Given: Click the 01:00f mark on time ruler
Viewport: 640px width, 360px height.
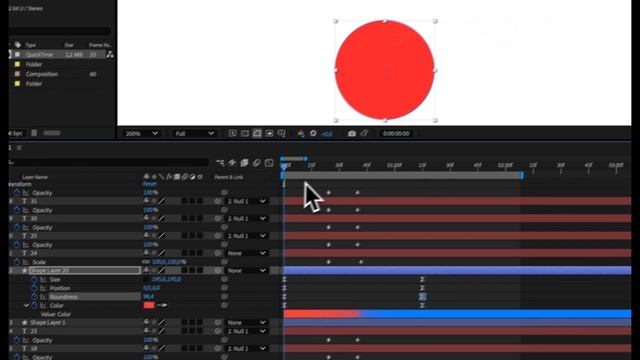Looking at the screenshot, I should 394,165.
